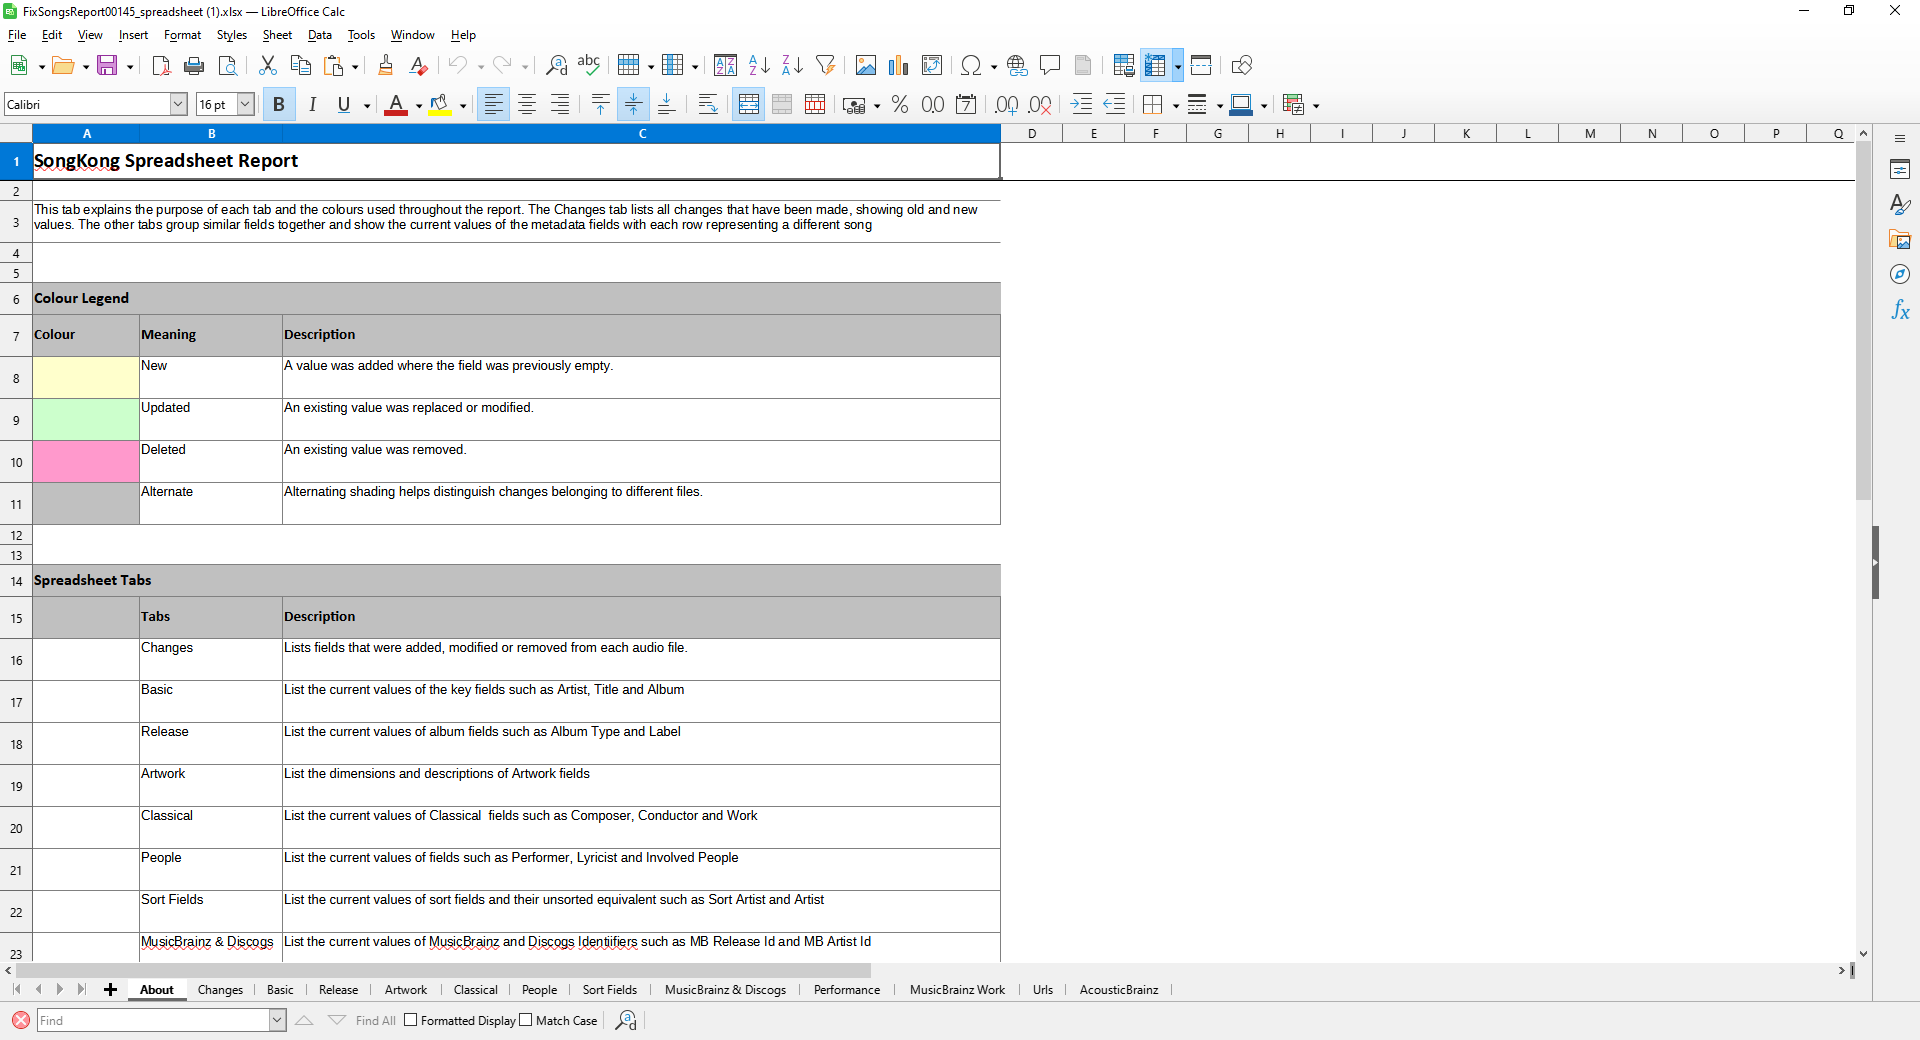This screenshot has width=1920, height=1040.
Task: Open the sidebar Navigator compass
Action: [1900, 275]
